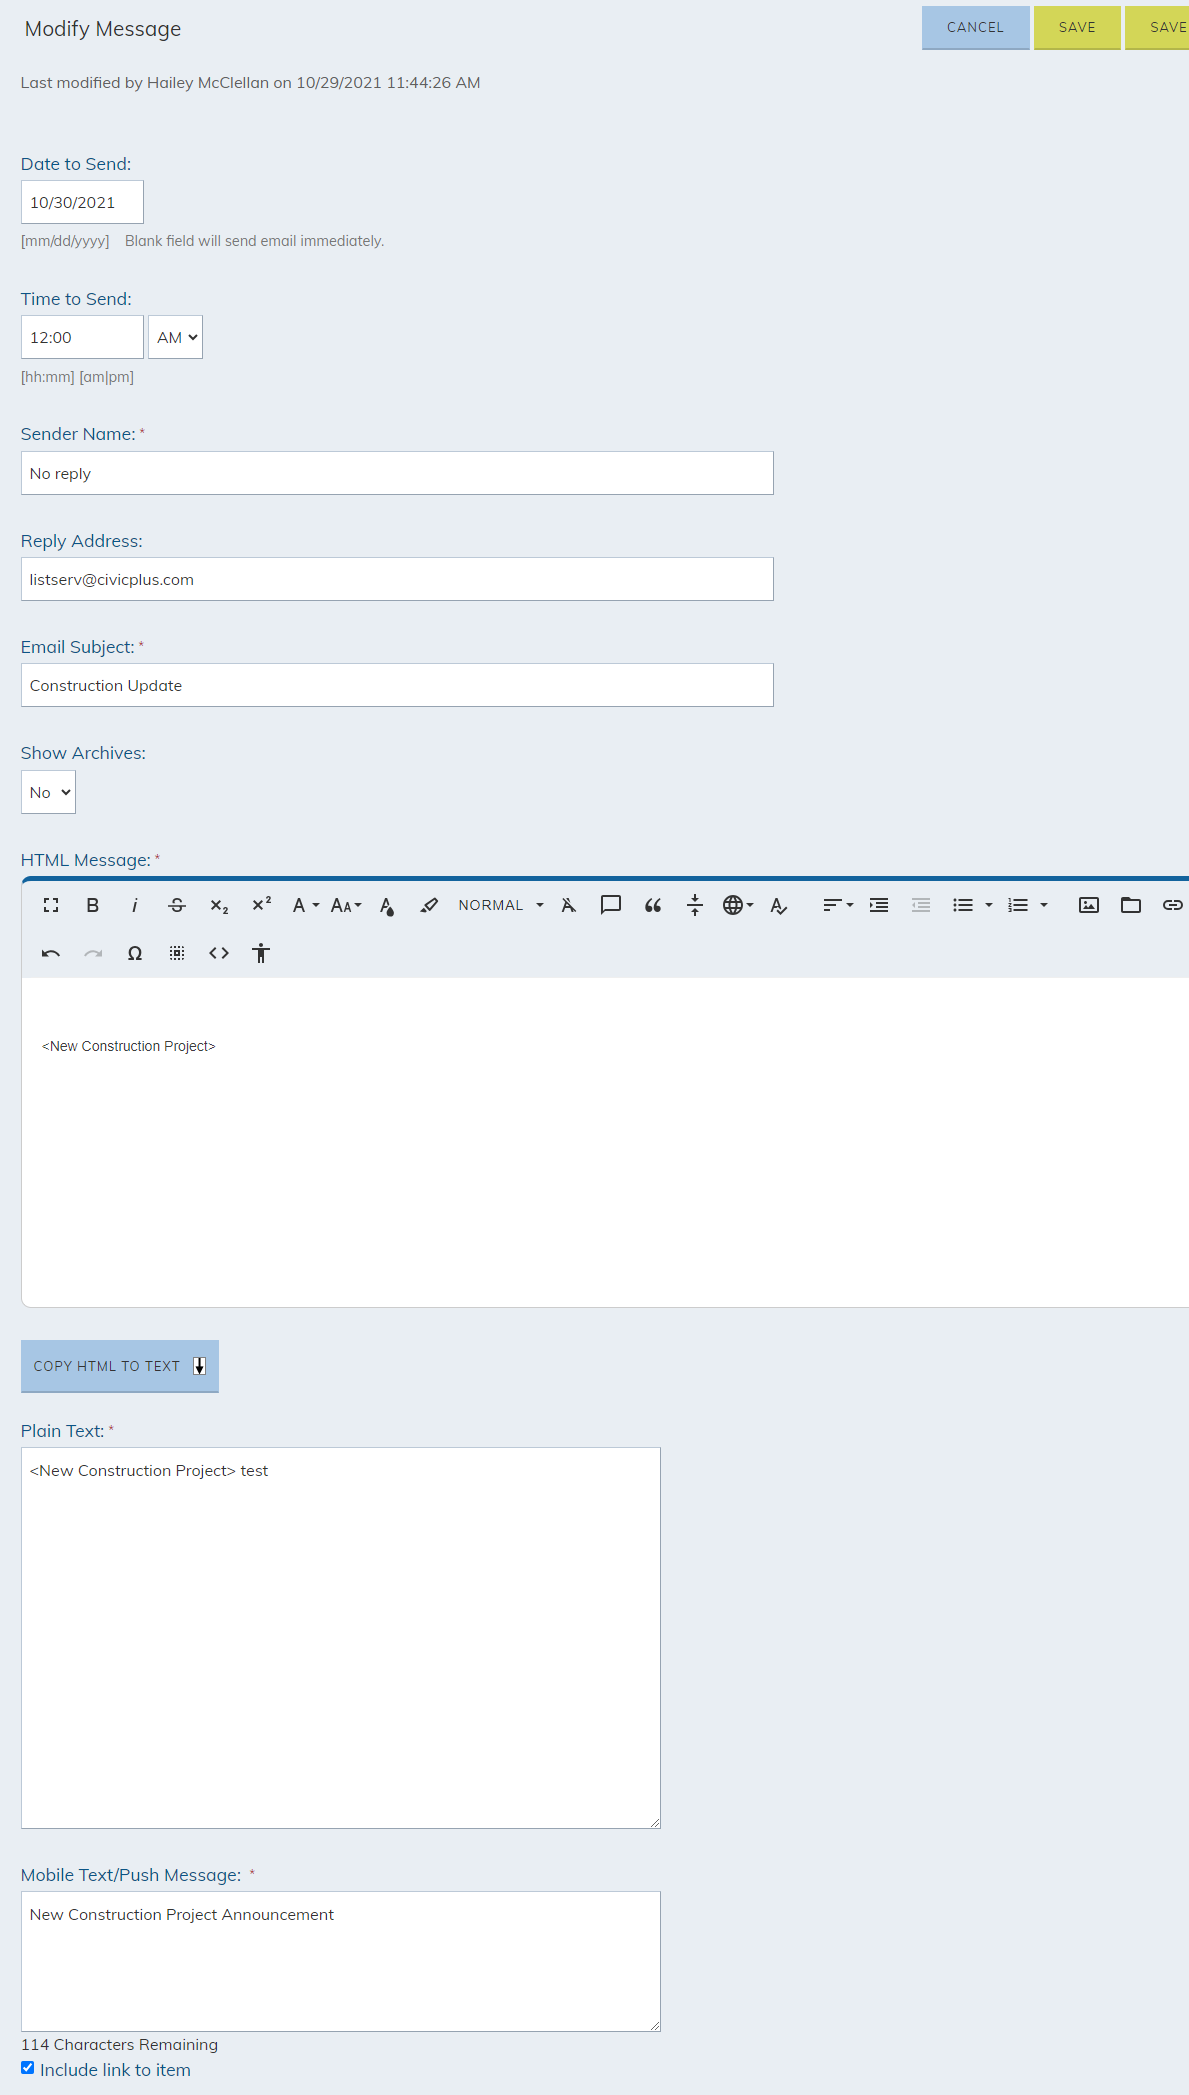Open the font family dropdown

click(305, 905)
